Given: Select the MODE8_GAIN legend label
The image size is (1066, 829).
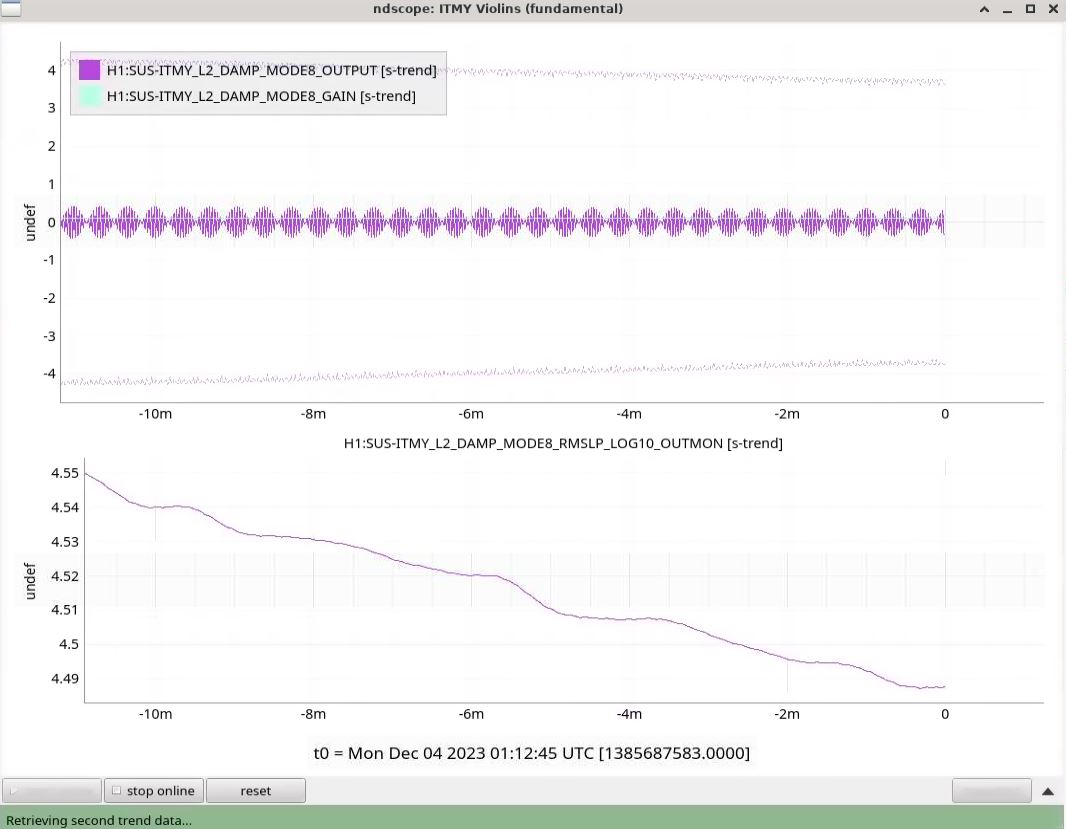Looking at the screenshot, I should point(260,96).
